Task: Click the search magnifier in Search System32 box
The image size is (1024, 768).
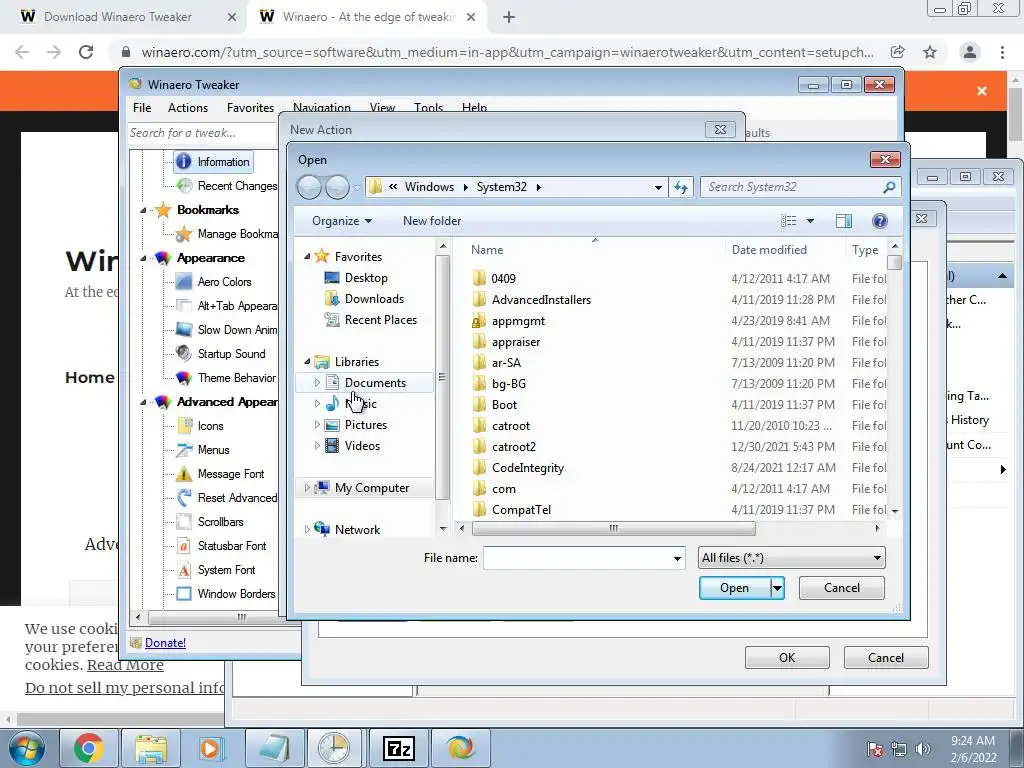Action: (889, 187)
